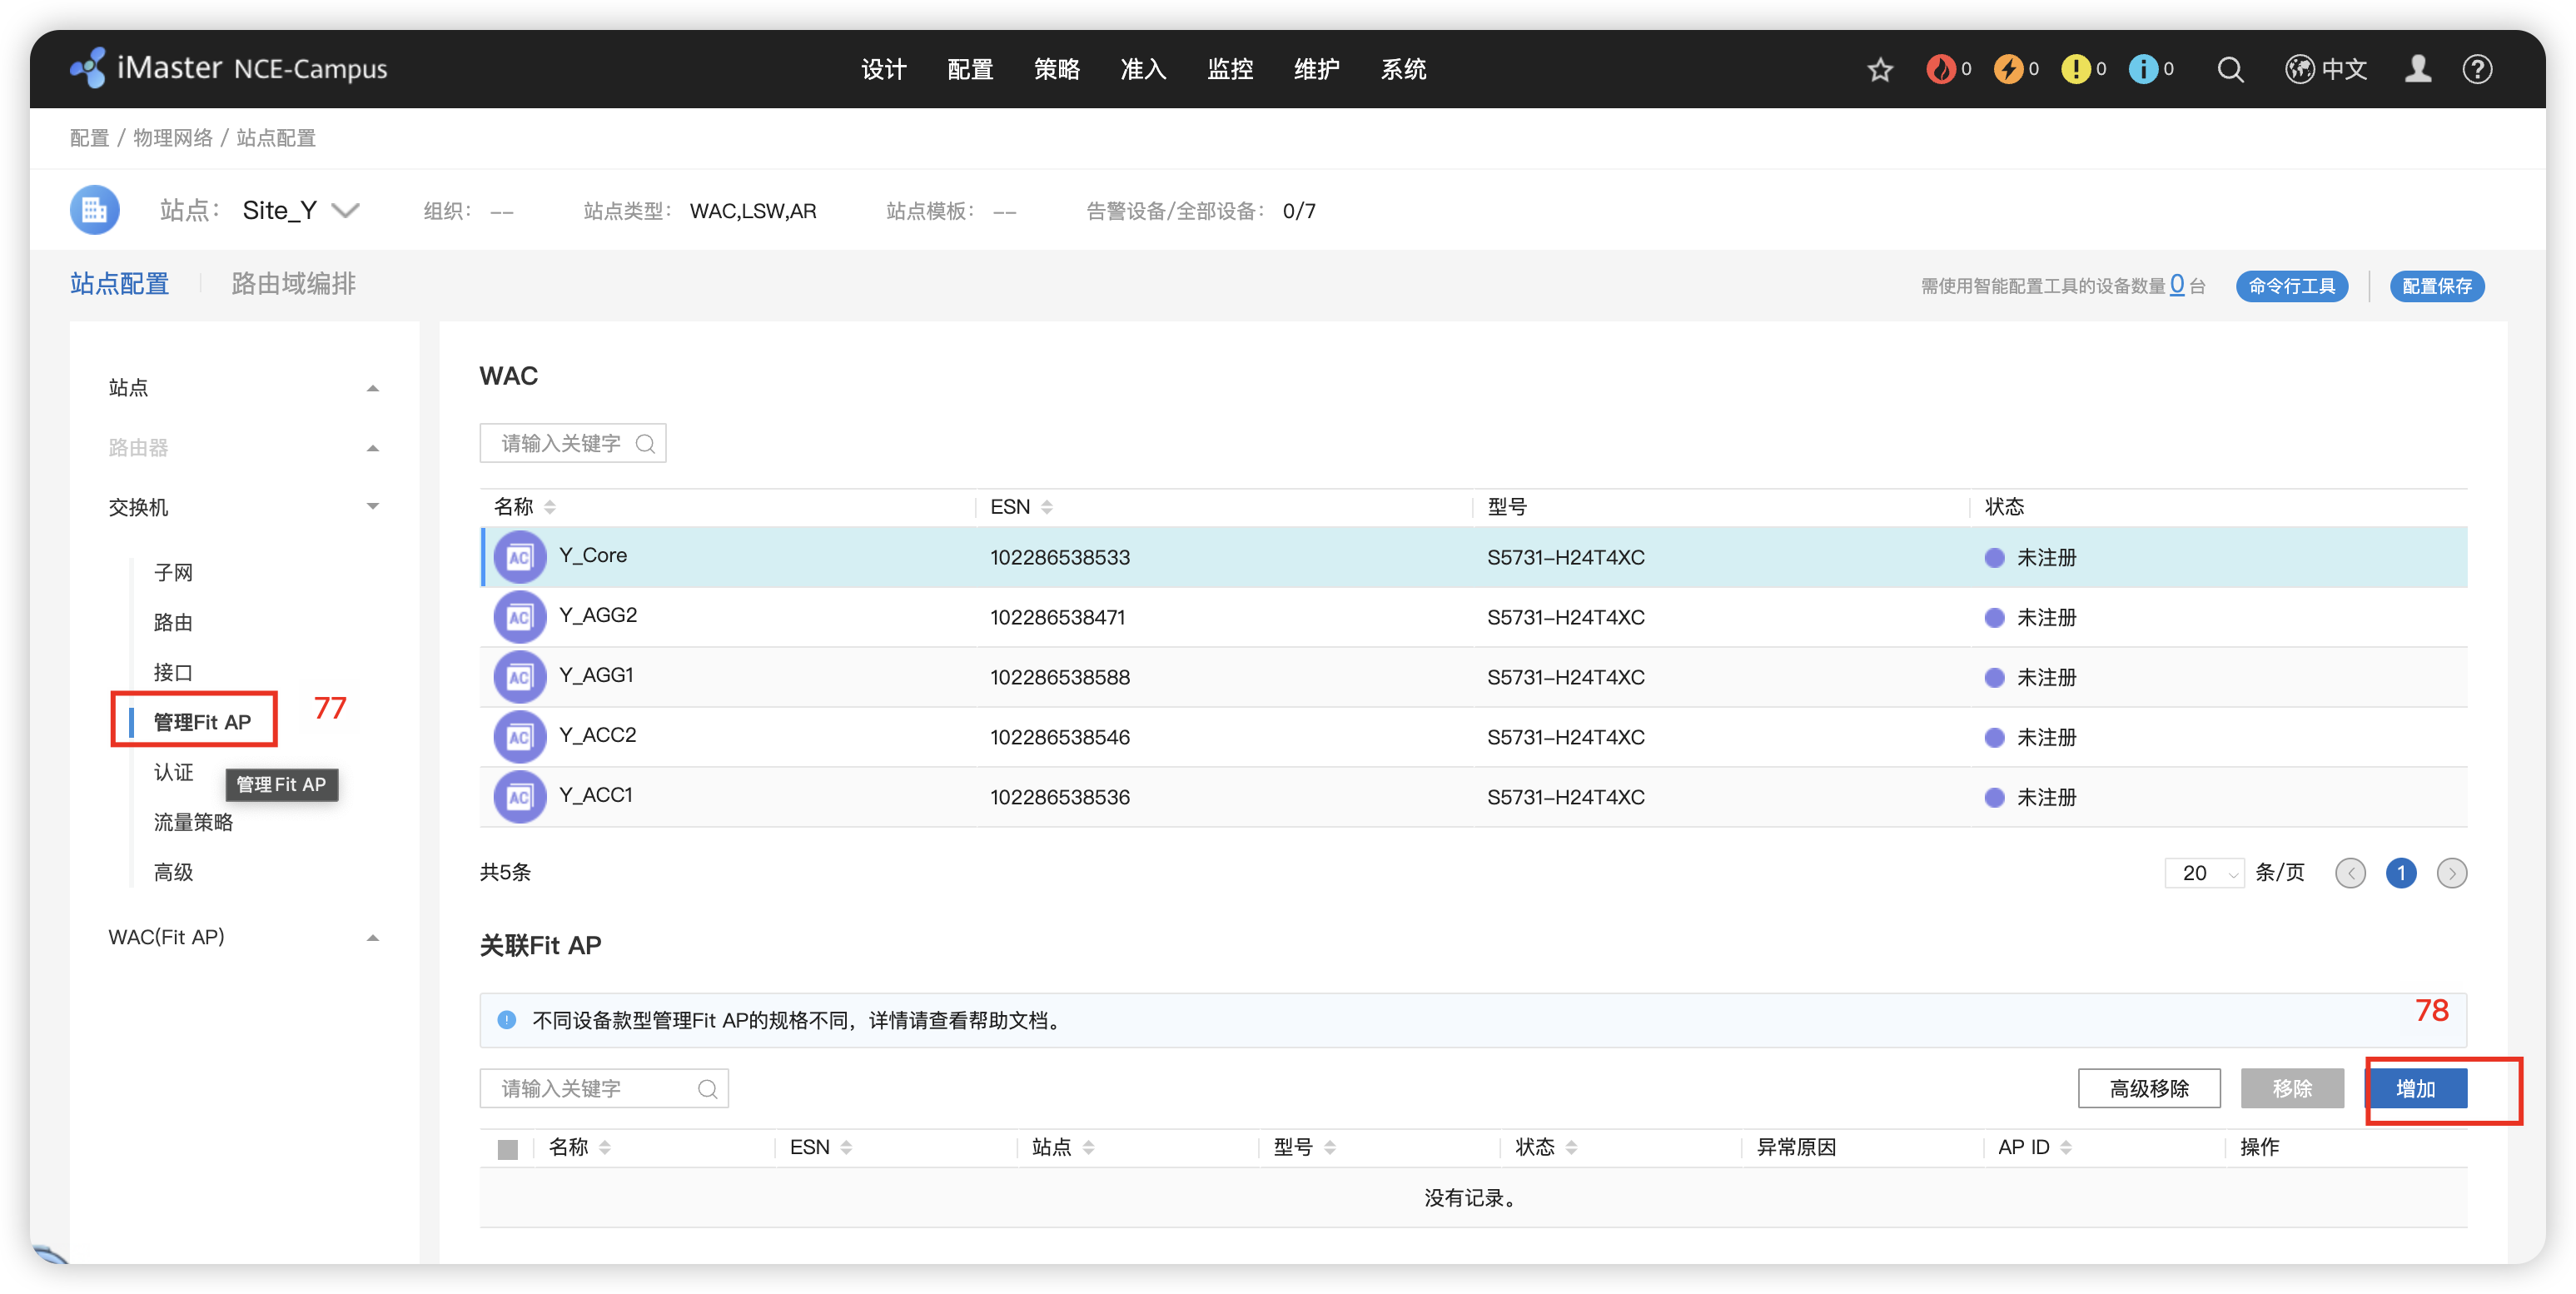The image size is (2576, 1294).
Task: Click the blue 增加 button
Action: click(x=2416, y=1088)
